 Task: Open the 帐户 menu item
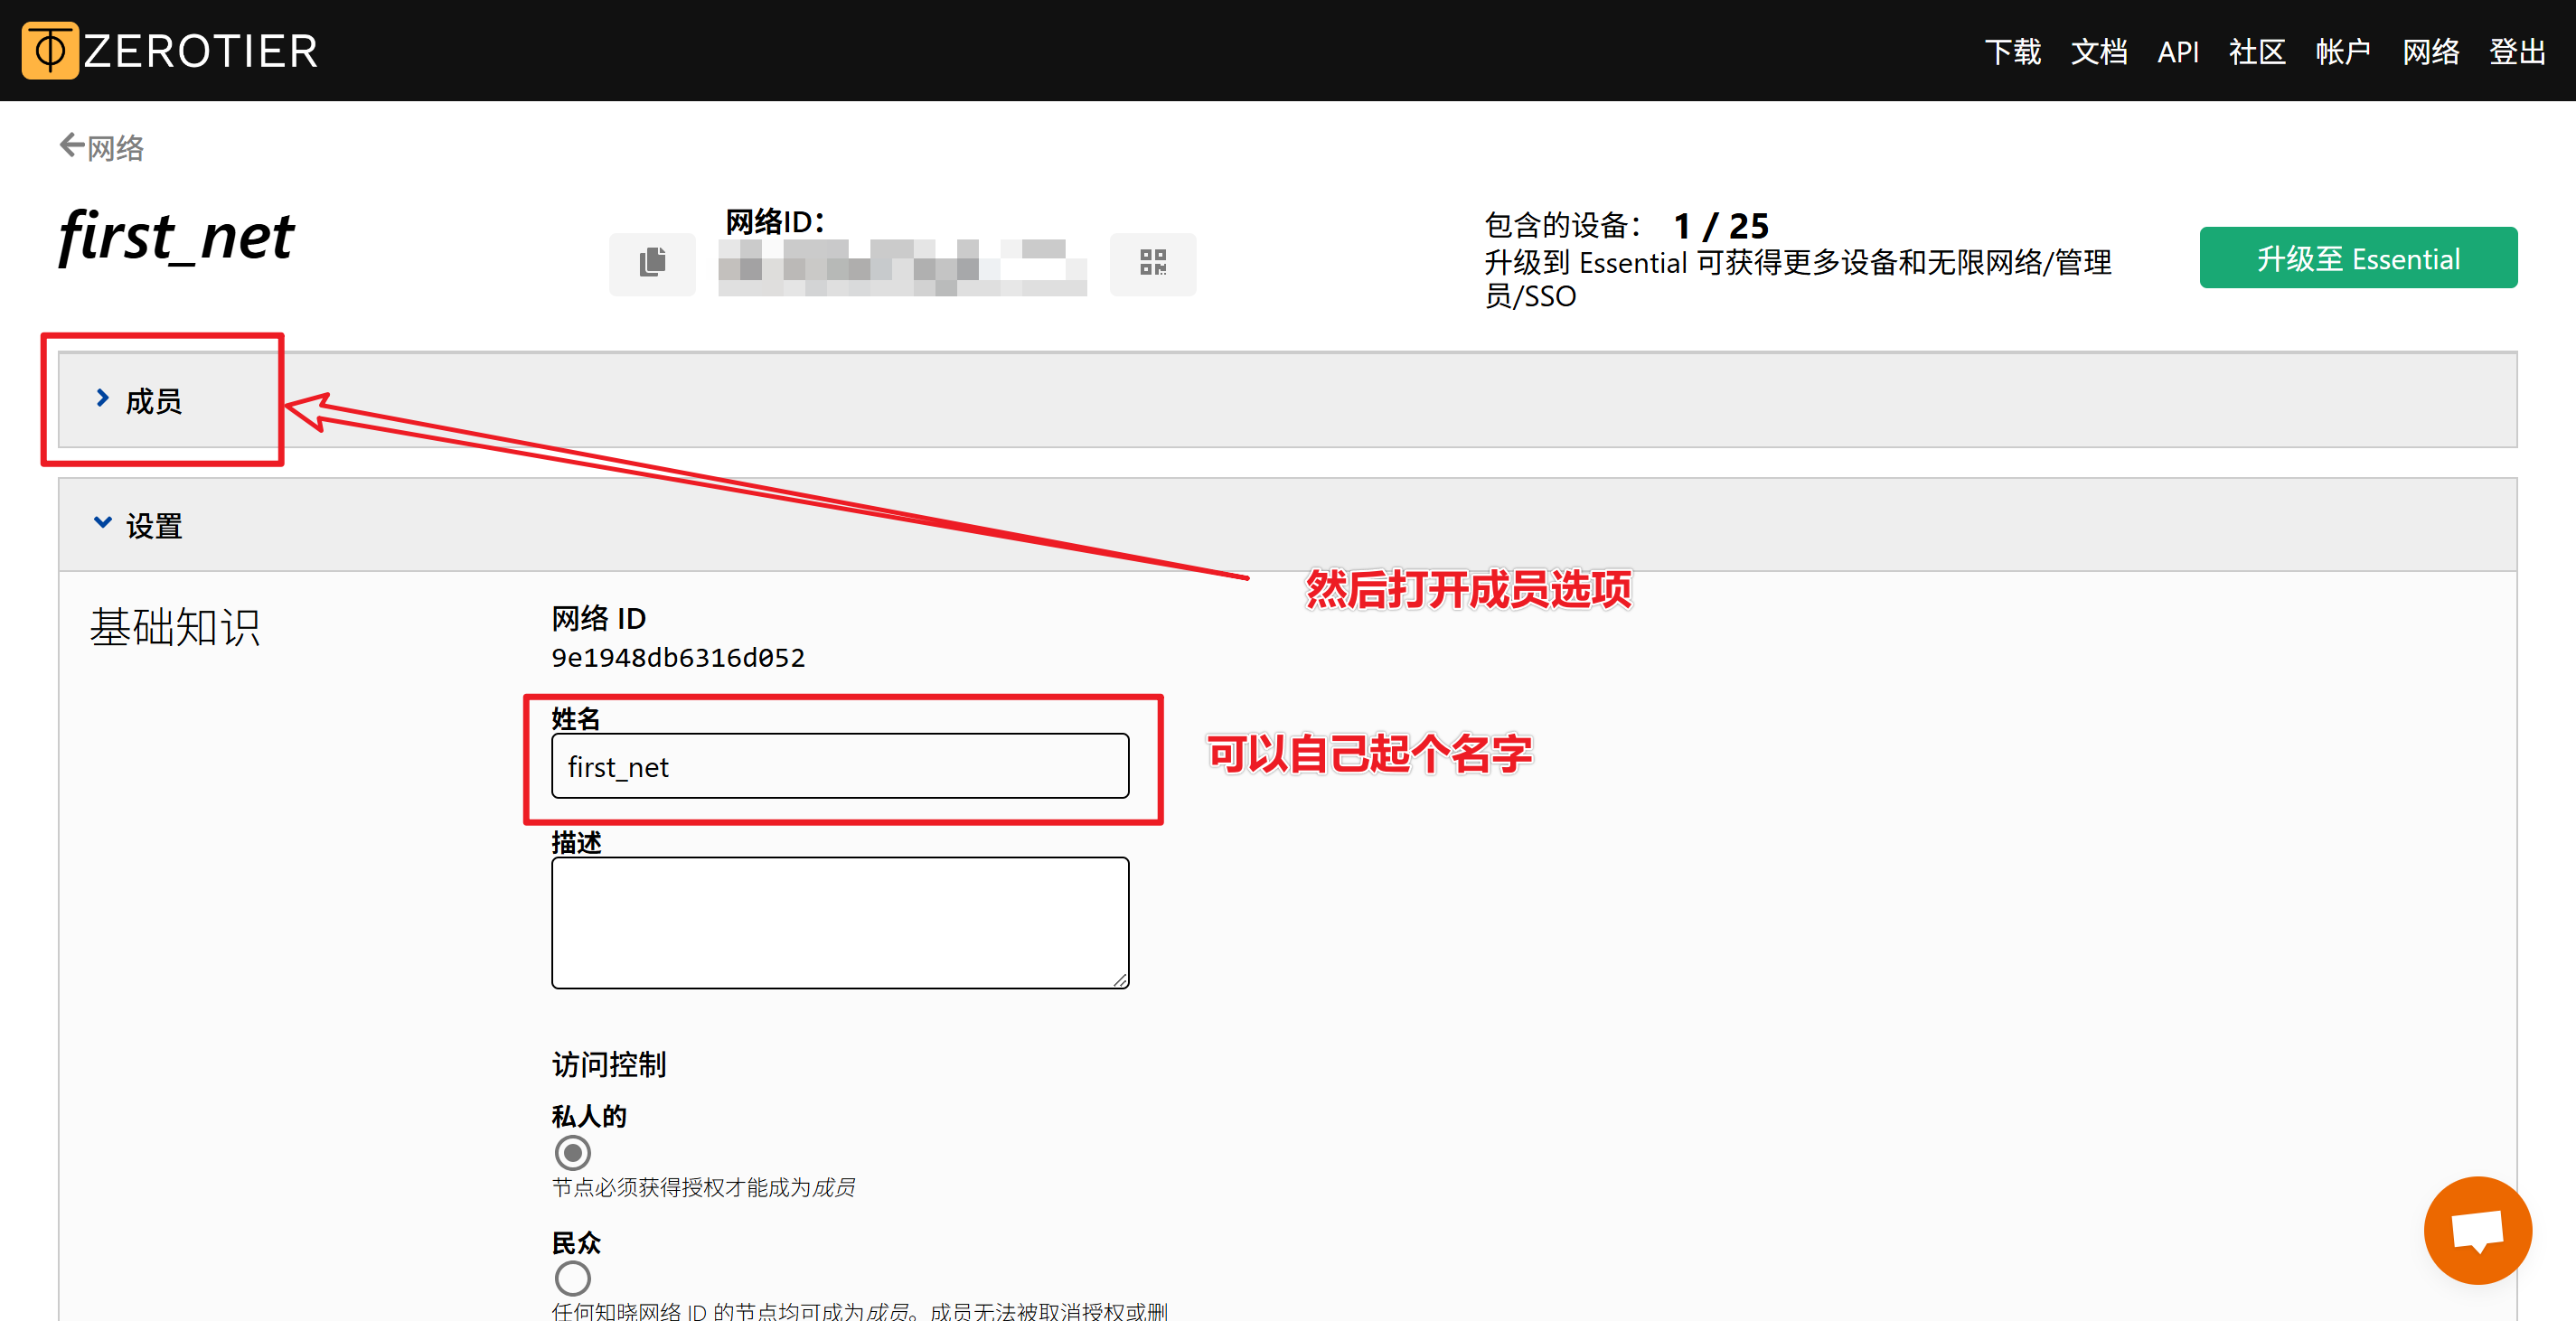2343,51
